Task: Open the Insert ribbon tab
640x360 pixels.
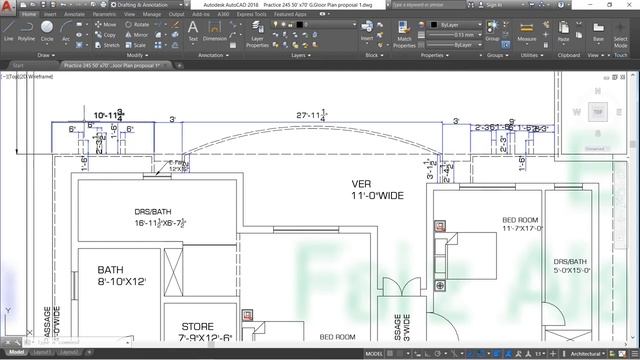Action: 50,14
